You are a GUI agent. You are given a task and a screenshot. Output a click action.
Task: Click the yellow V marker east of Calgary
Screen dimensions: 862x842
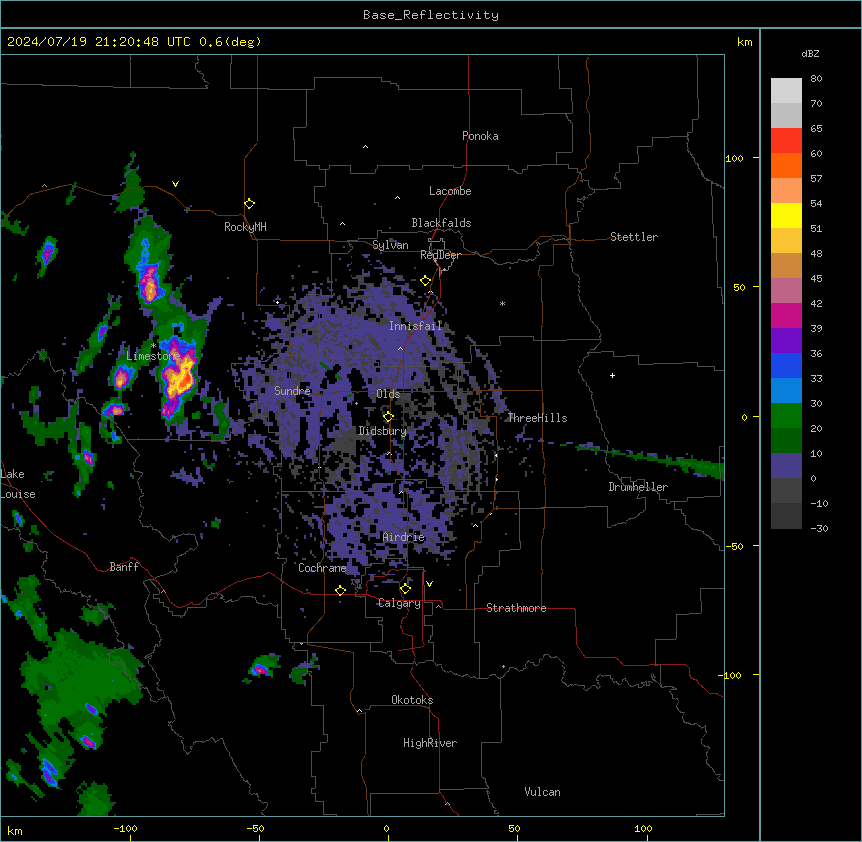pyautogui.click(x=429, y=584)
